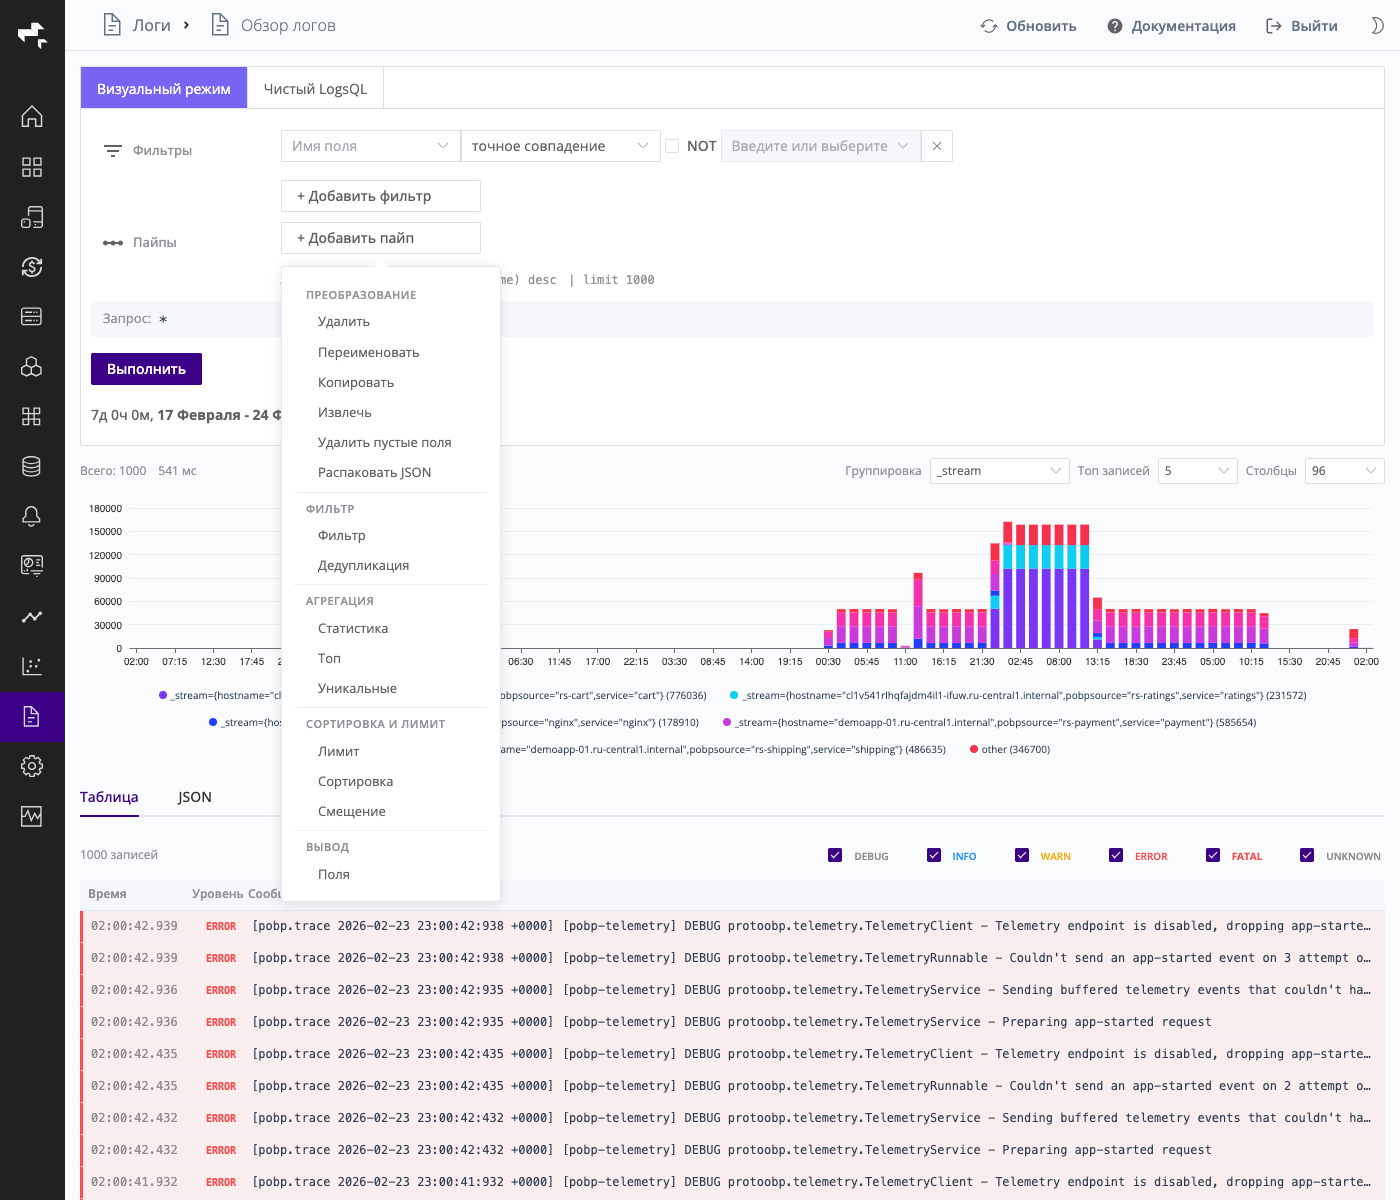1400x1200 pixels.
Task: Click the cyan rs-ratings legend dot
Action: 734,695
